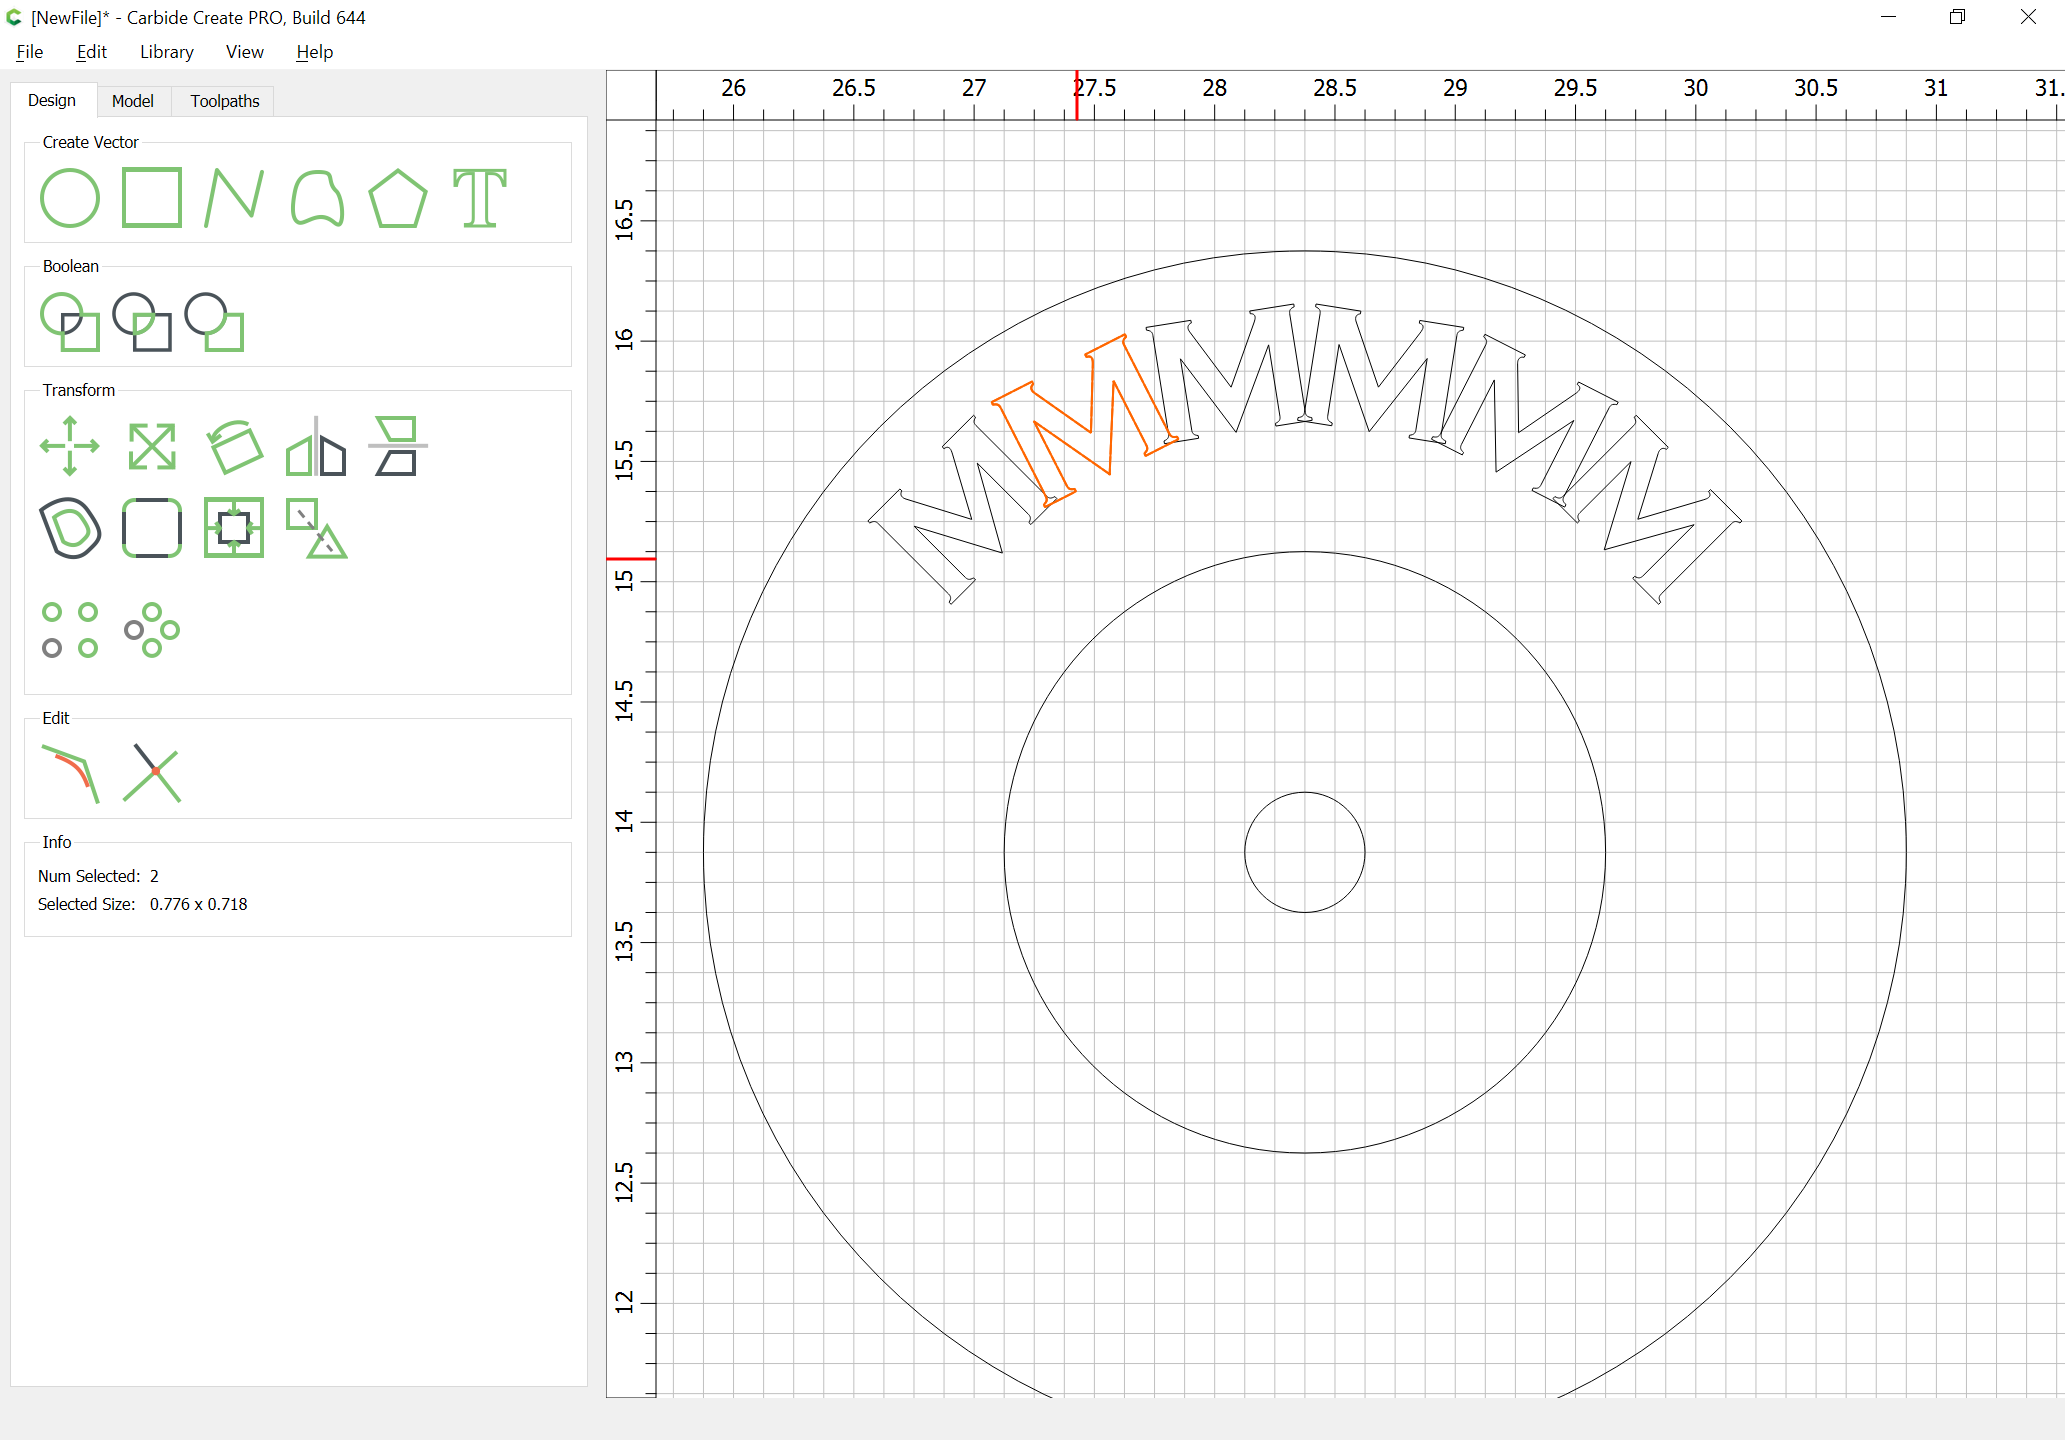Apply Boolean Subtraction operation
The height and width of the screenshot is (1440, 2065).
214,322
